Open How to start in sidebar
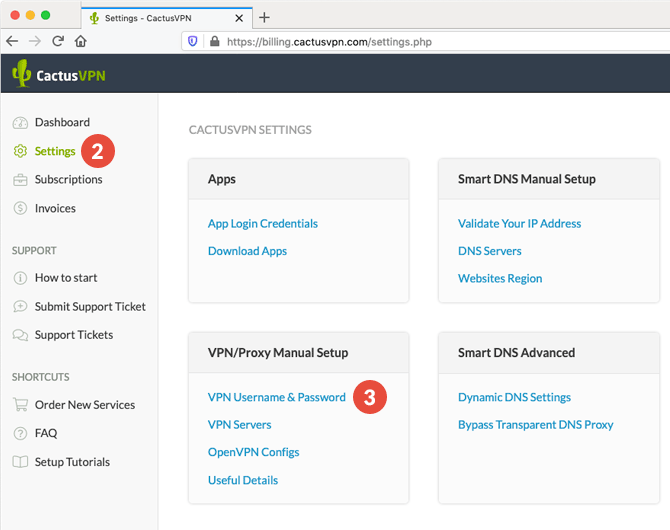This screenshot has height=530, width=670. pos(66,278)
